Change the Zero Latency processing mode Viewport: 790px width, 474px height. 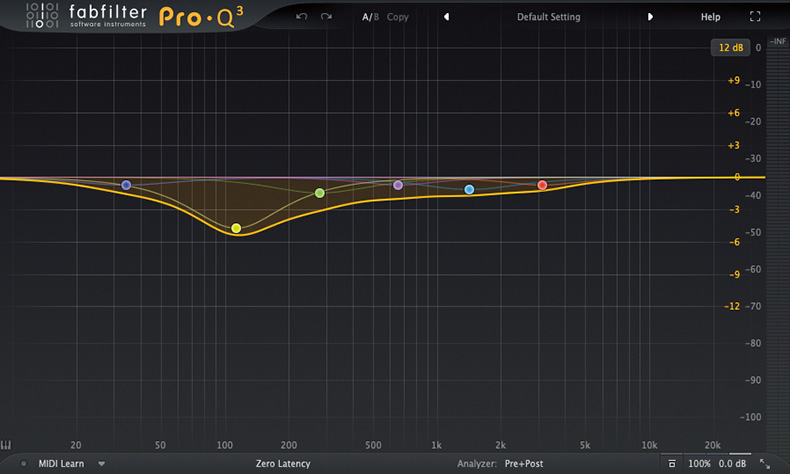click(x=283, y=463)
